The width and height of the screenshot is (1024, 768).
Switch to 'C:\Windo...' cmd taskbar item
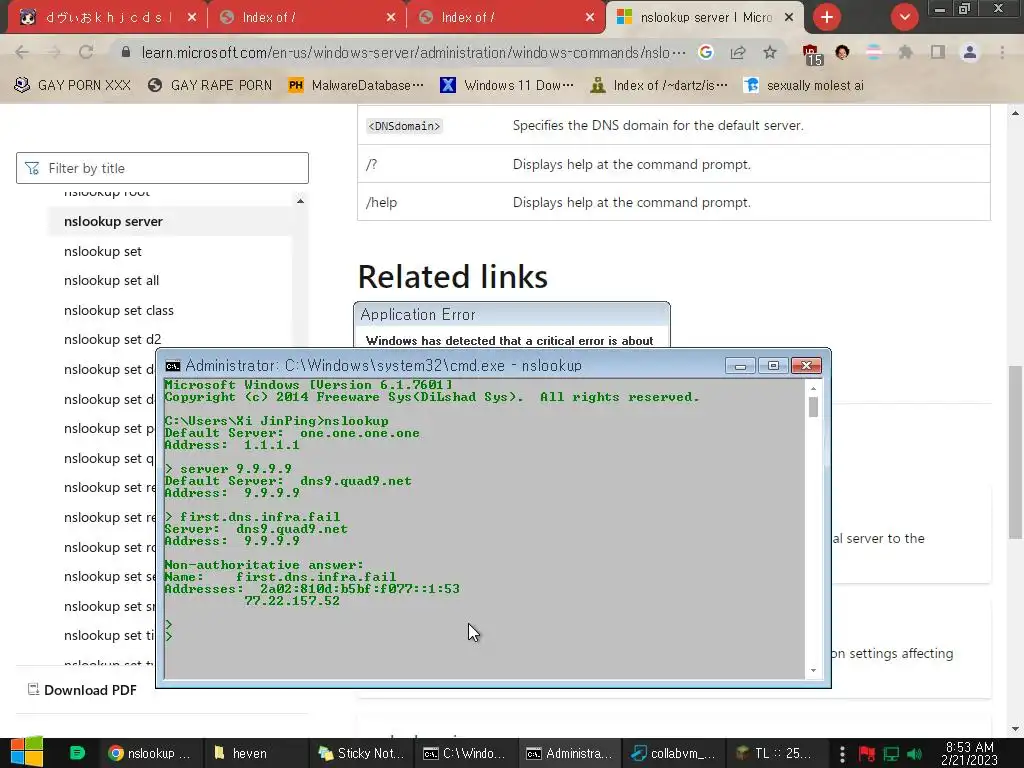pos(464,753)
